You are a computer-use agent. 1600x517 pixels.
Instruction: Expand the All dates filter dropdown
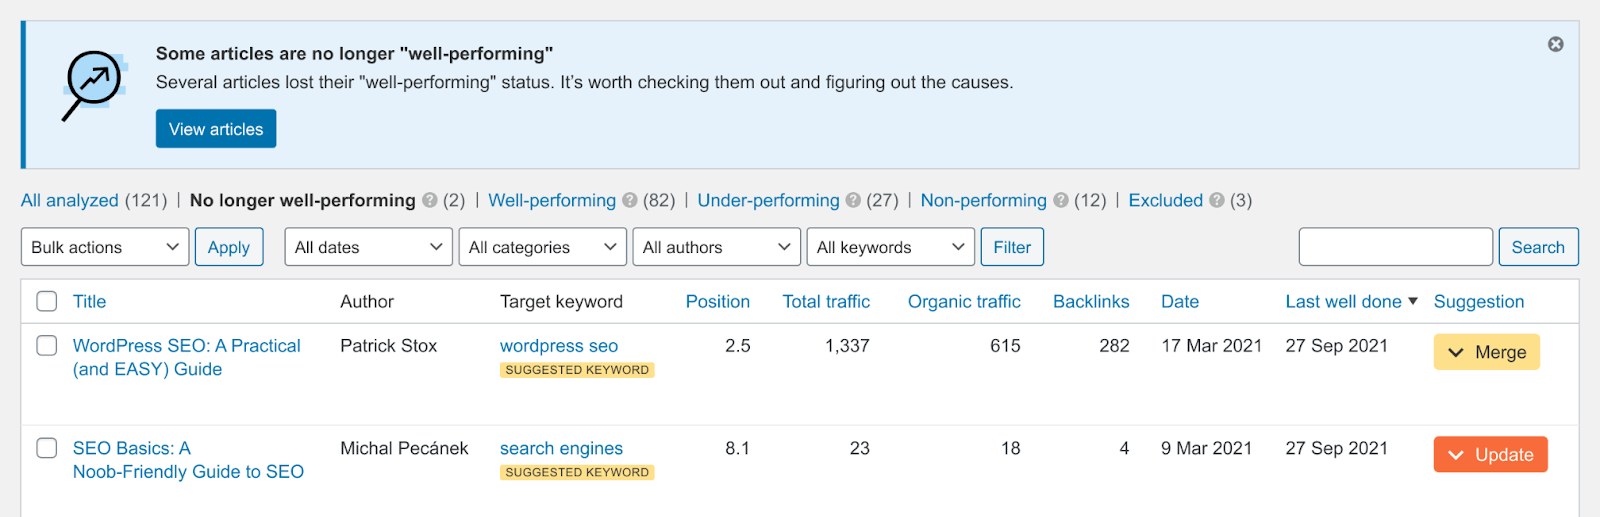(368, 247)
